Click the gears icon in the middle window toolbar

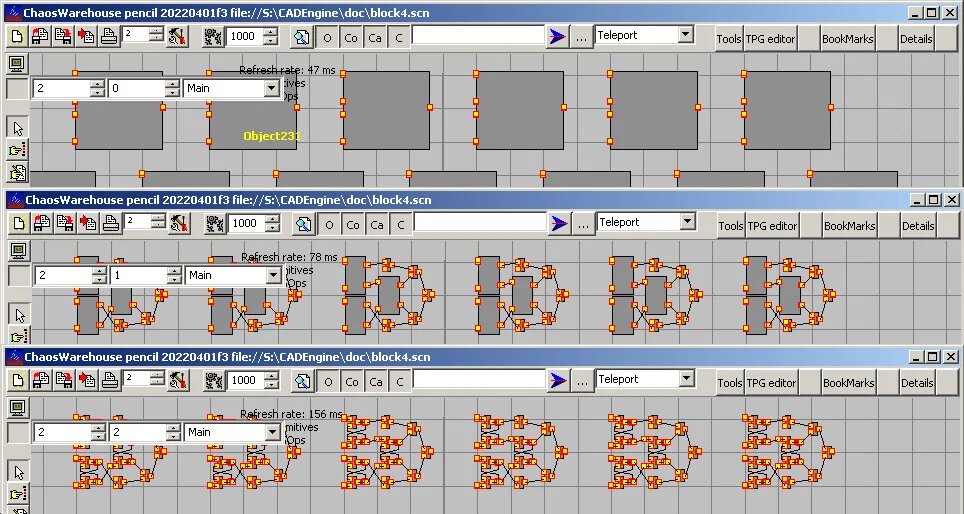(215, 224)
